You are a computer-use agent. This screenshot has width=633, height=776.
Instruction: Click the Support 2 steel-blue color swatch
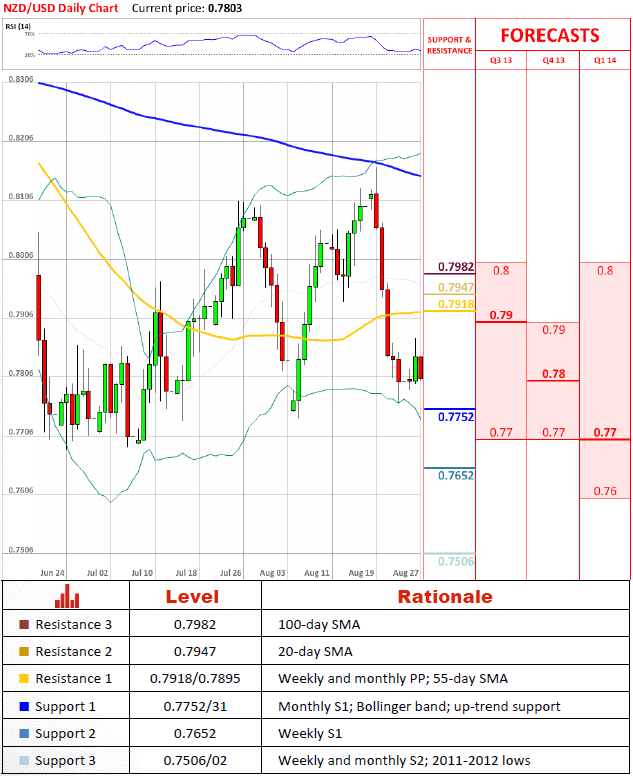(x=24, y=733)
